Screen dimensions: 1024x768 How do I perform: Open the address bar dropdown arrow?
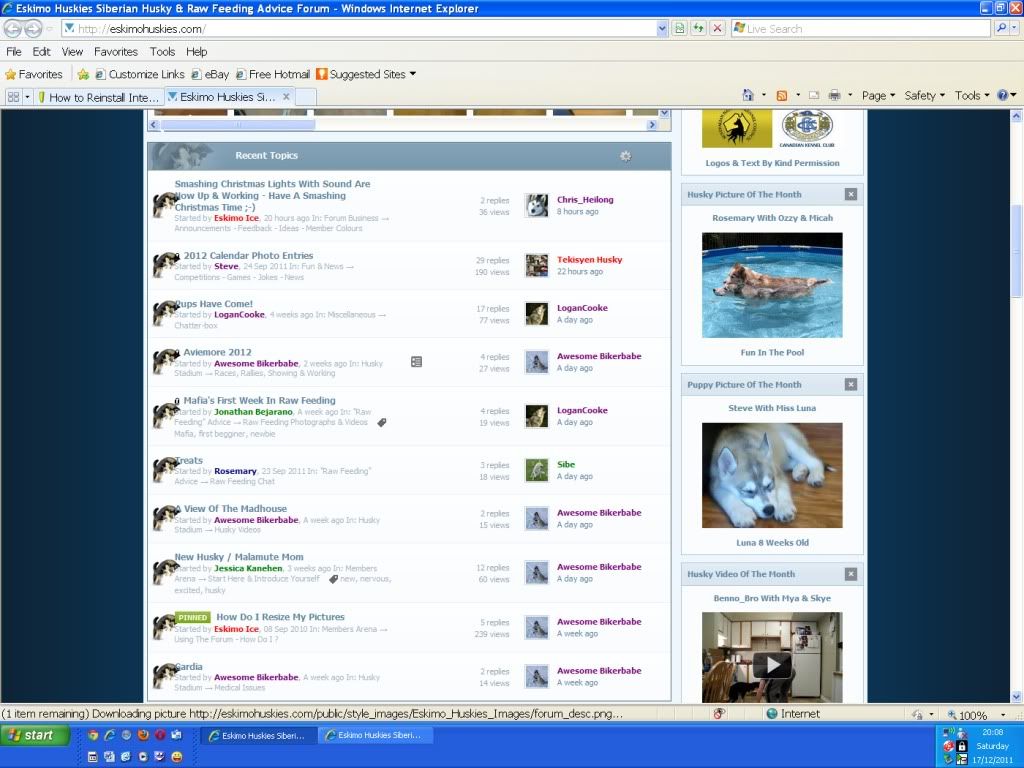[x=662, y=28]
